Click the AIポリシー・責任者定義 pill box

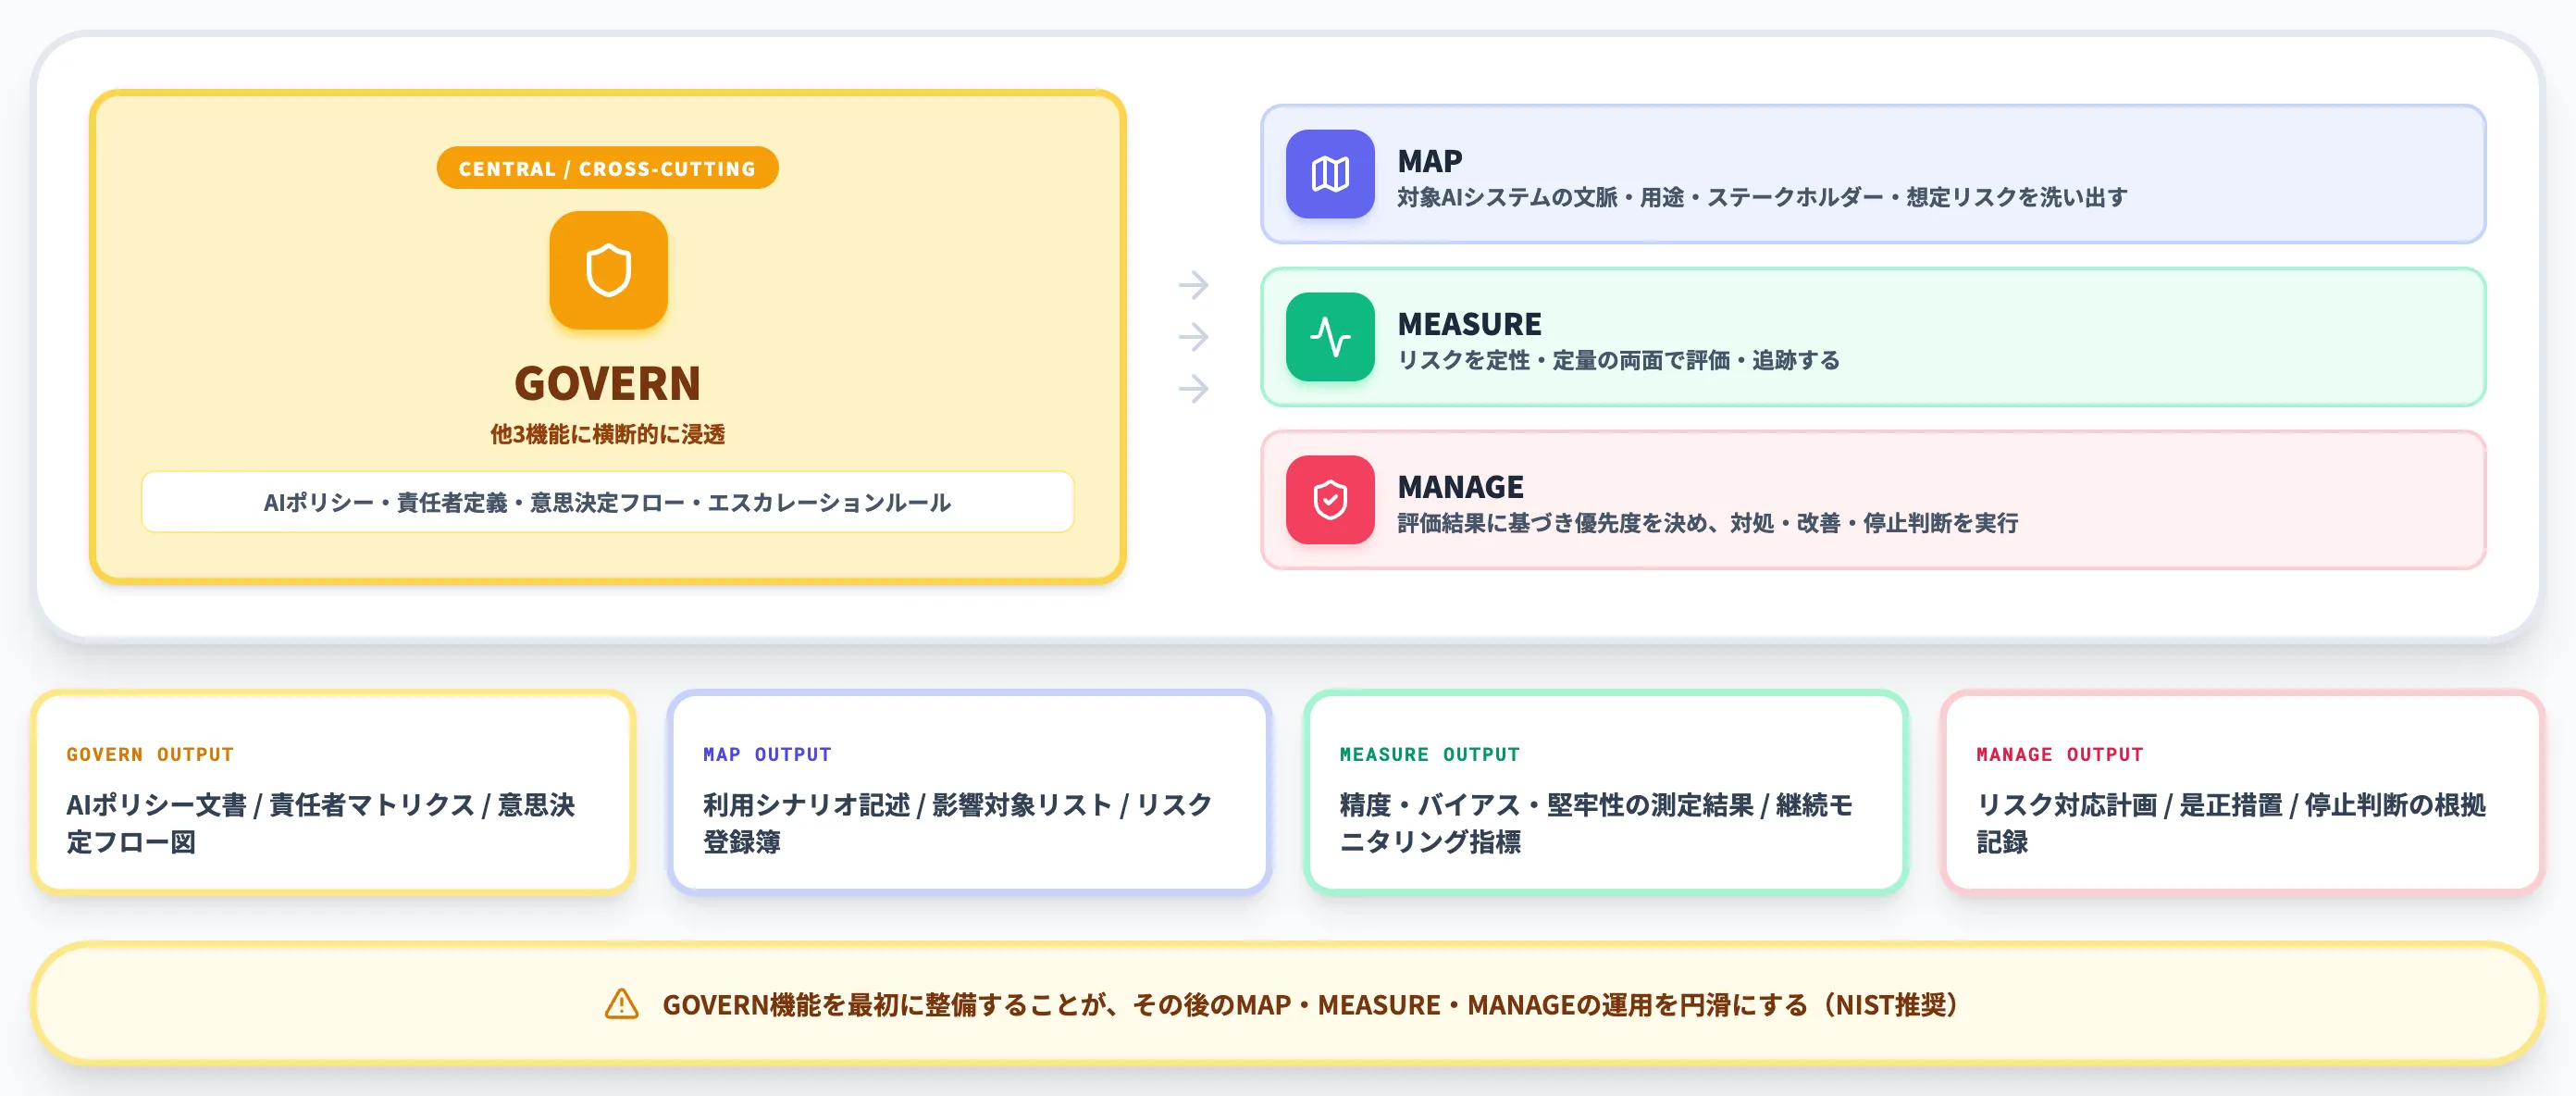click(608, 502)
